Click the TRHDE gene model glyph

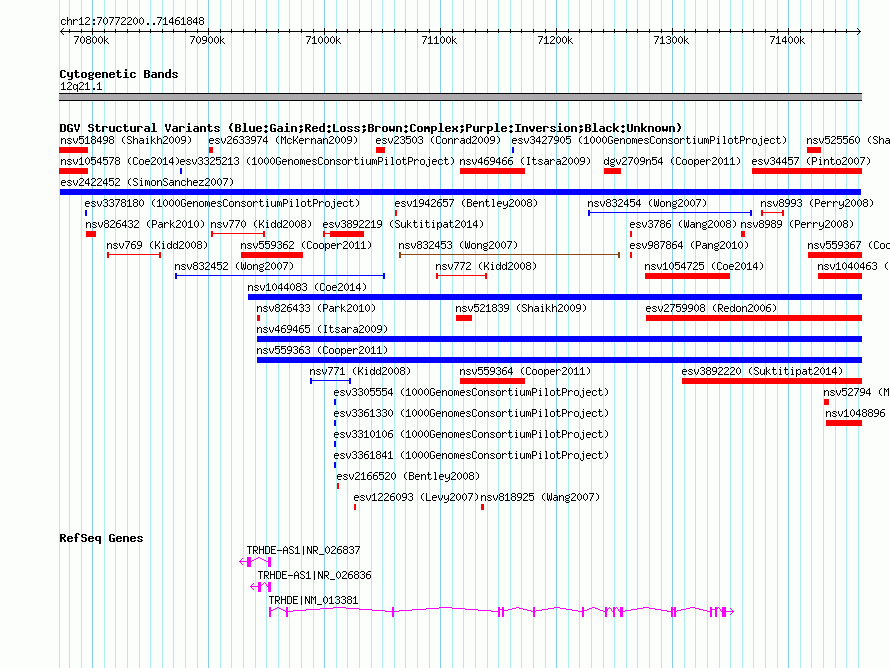click(x=501, y=611)
